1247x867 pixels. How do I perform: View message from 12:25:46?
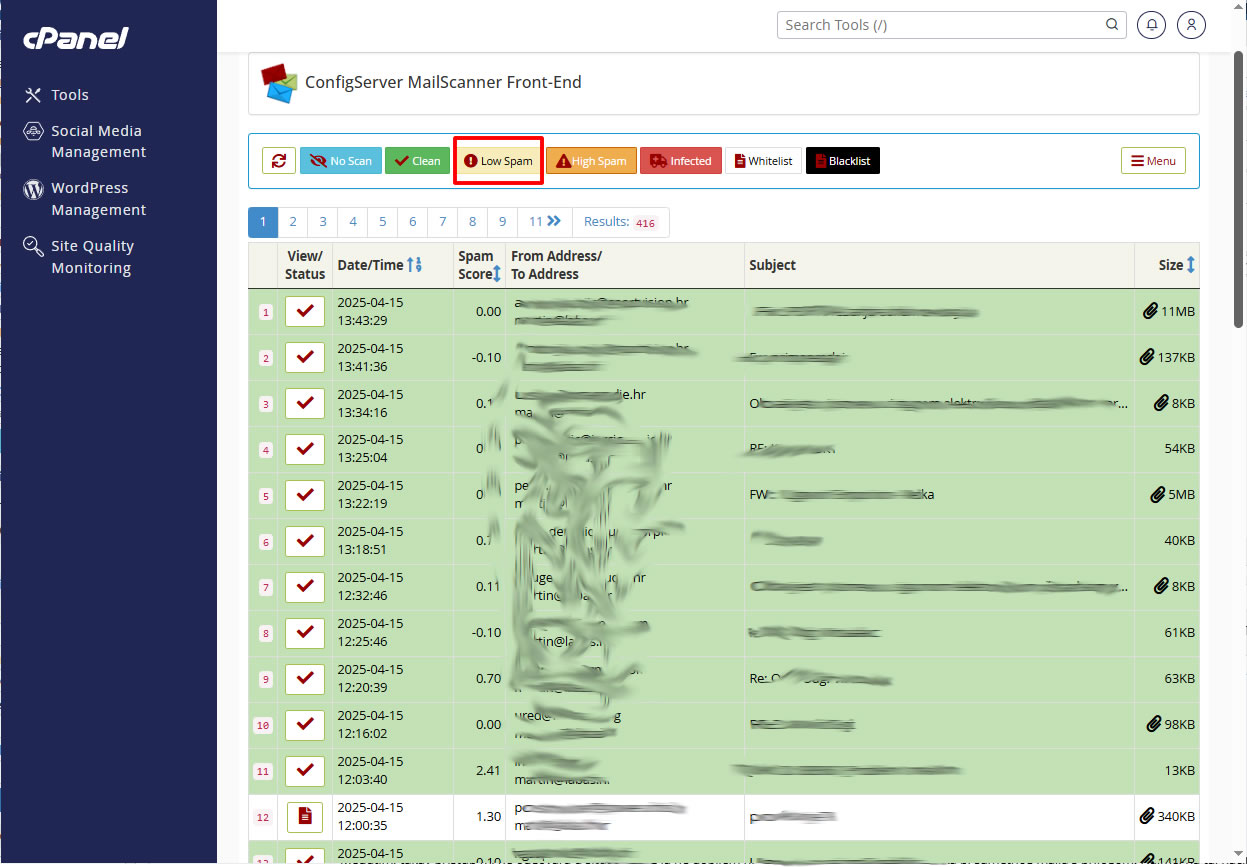[305, 633]
